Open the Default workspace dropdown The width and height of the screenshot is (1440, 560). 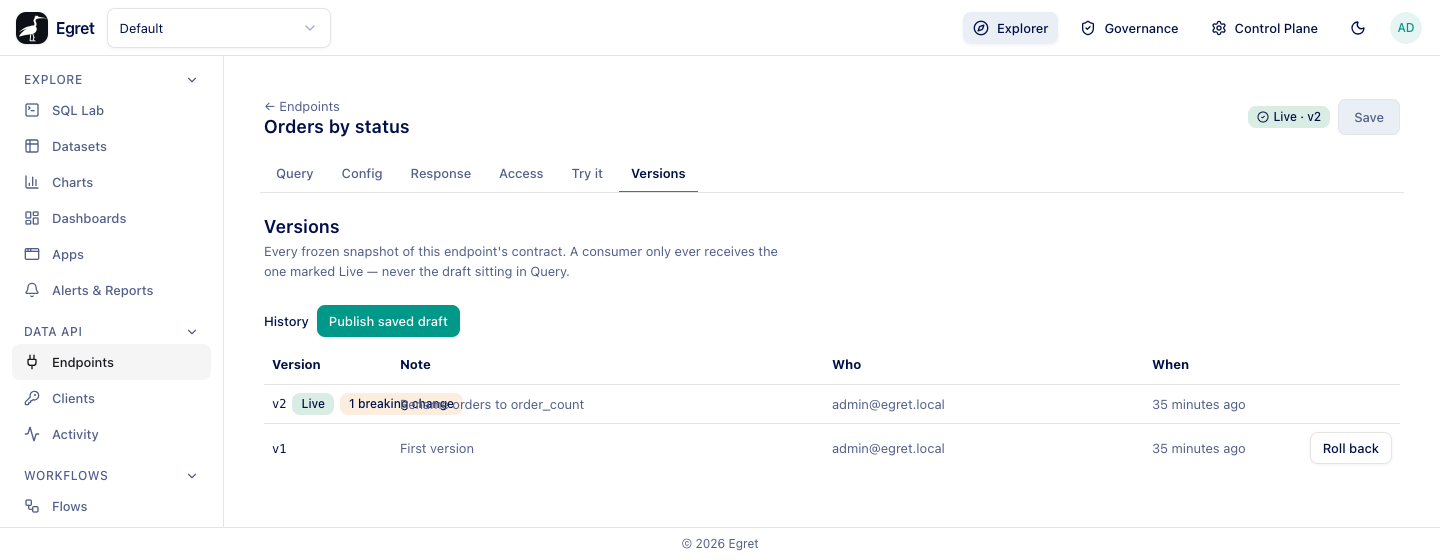pyautogui.click(x=219, y=28)
